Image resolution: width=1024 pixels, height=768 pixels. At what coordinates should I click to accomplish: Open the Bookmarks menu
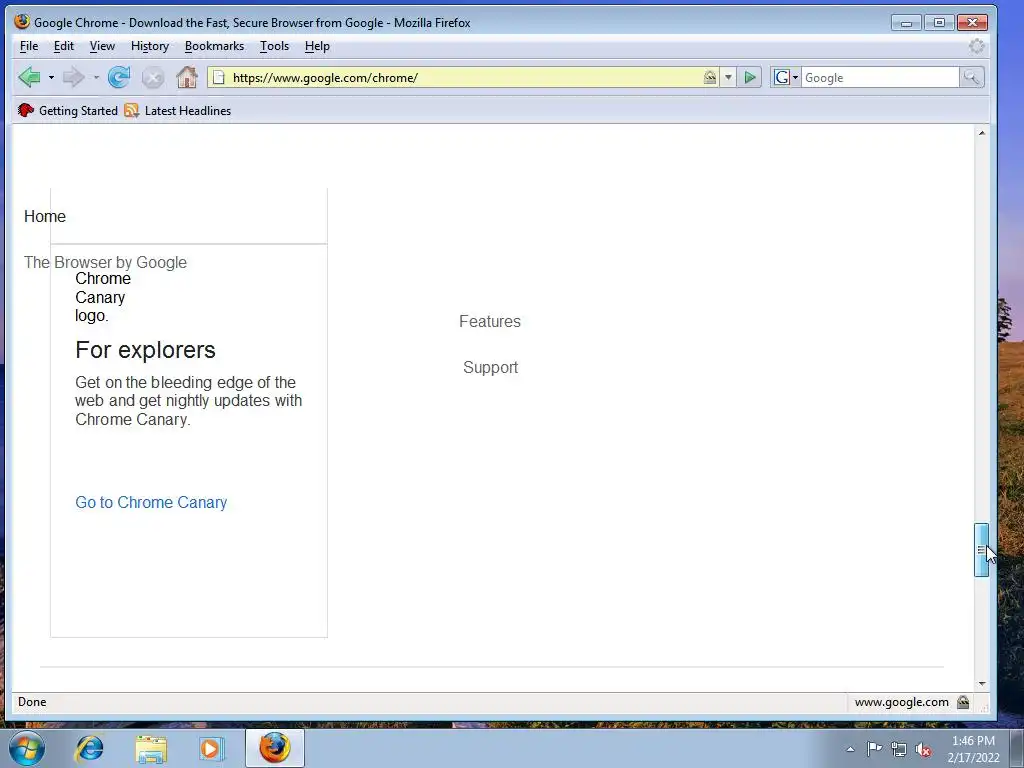[214, 46]
